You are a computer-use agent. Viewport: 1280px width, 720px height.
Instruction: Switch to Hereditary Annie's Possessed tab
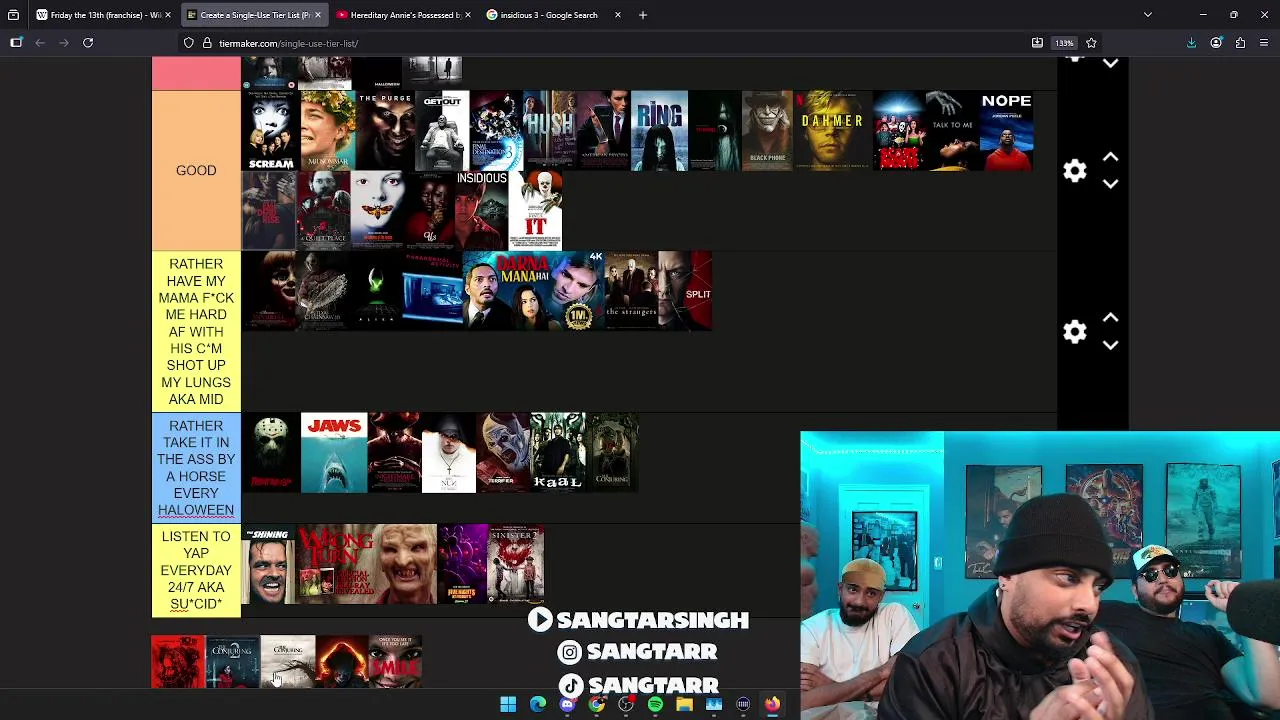[404, 15]
